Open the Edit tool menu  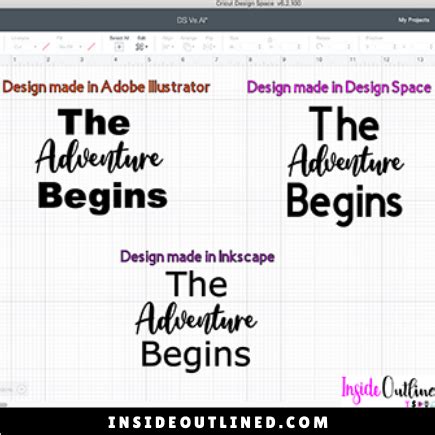click(141, 47)
